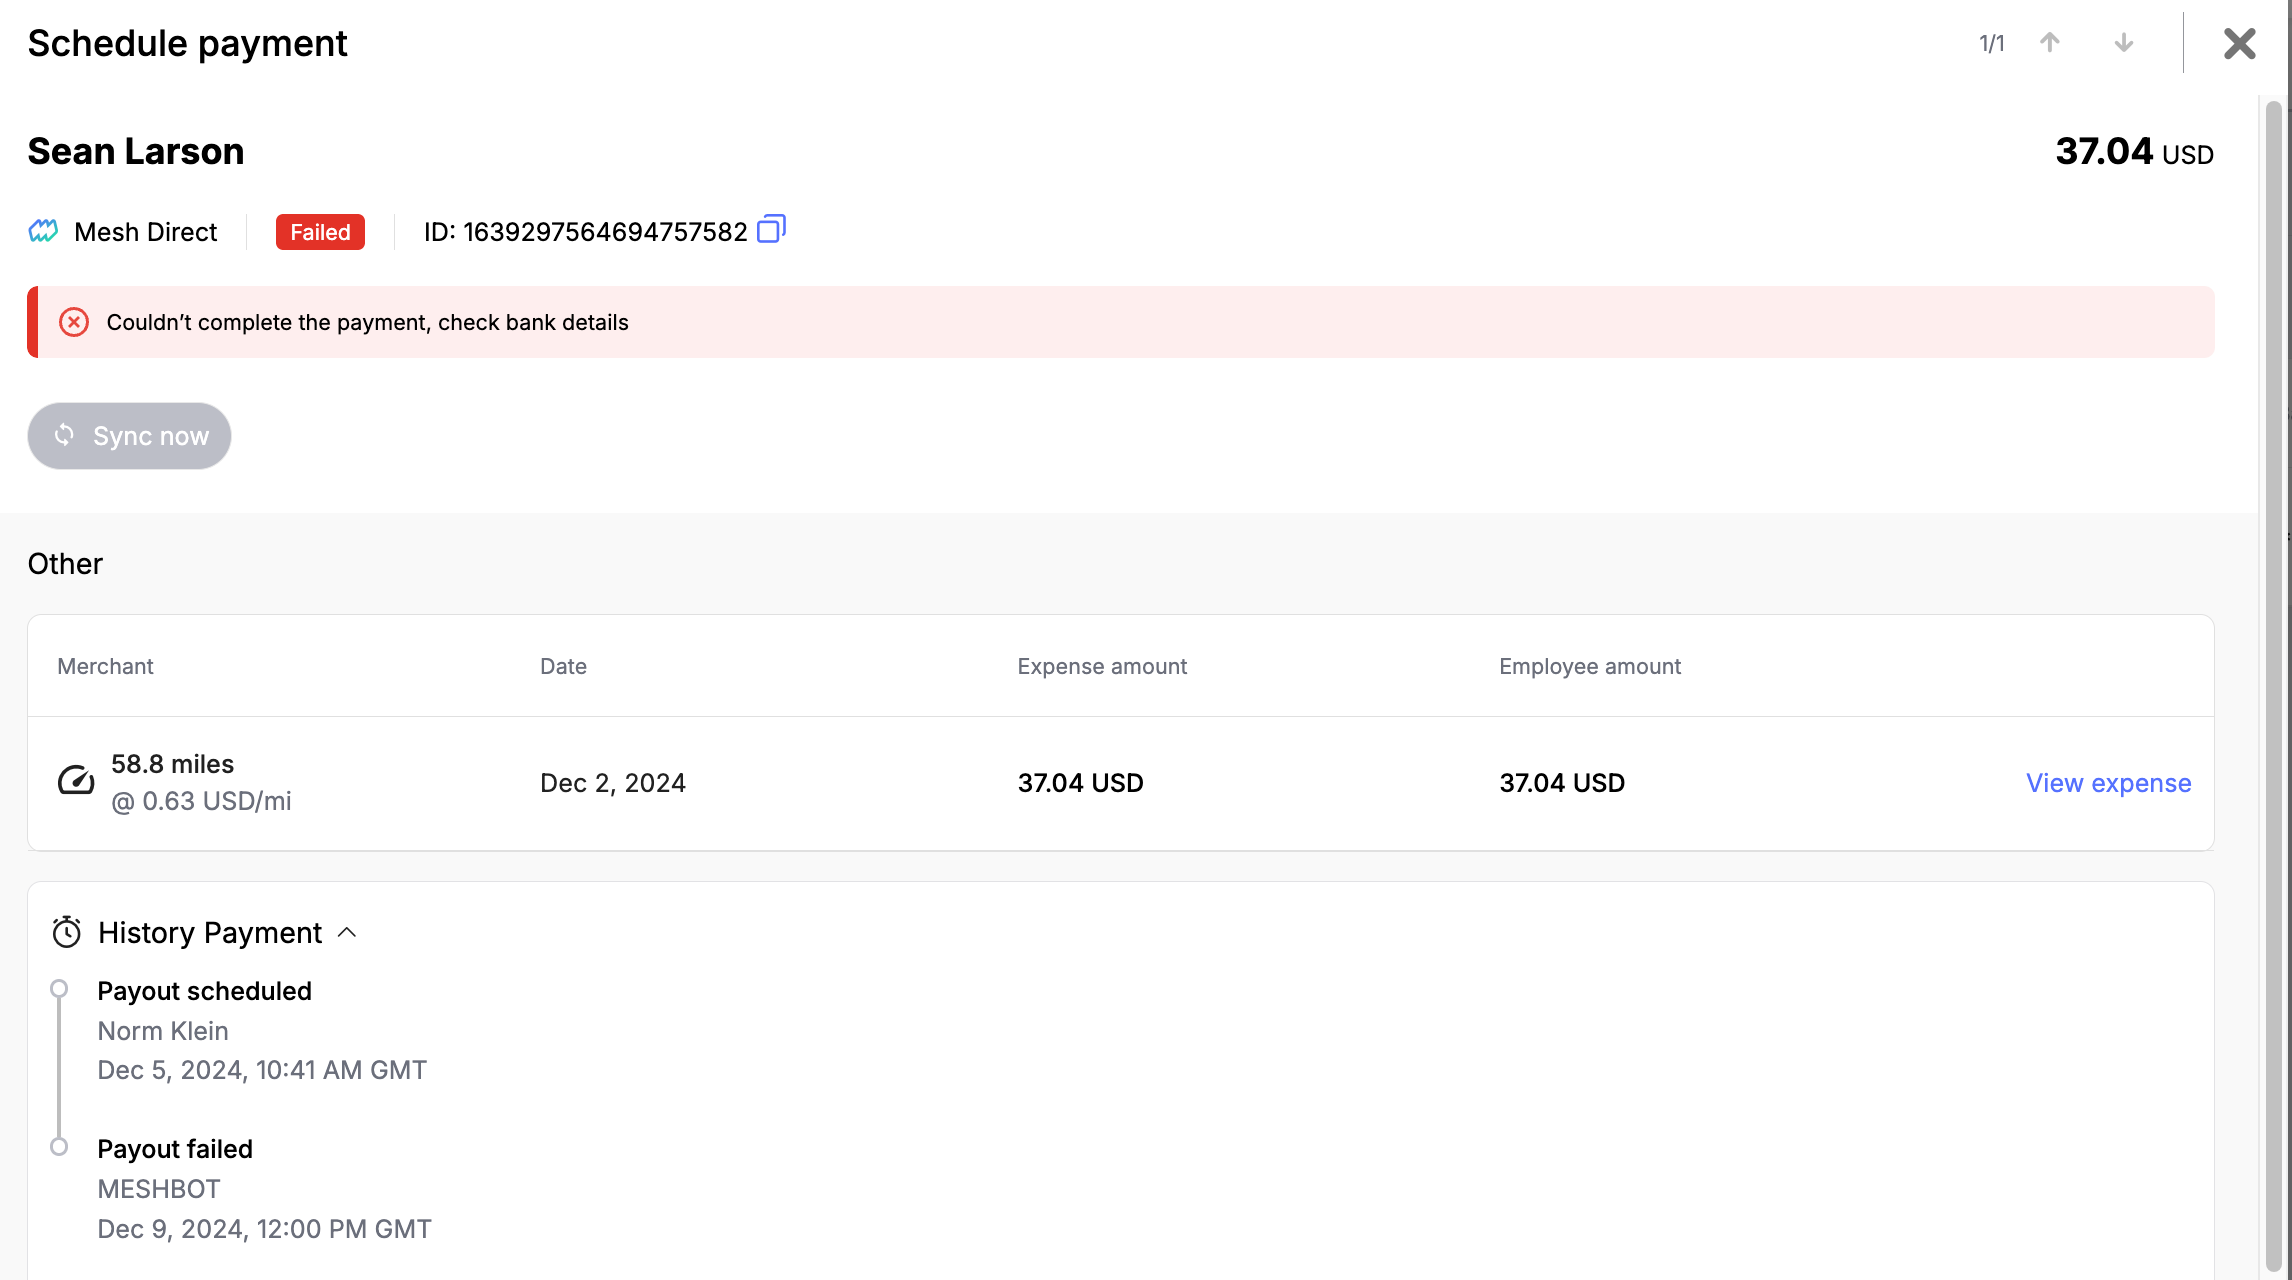Click the red error circle icon

(x=74, y=322)
